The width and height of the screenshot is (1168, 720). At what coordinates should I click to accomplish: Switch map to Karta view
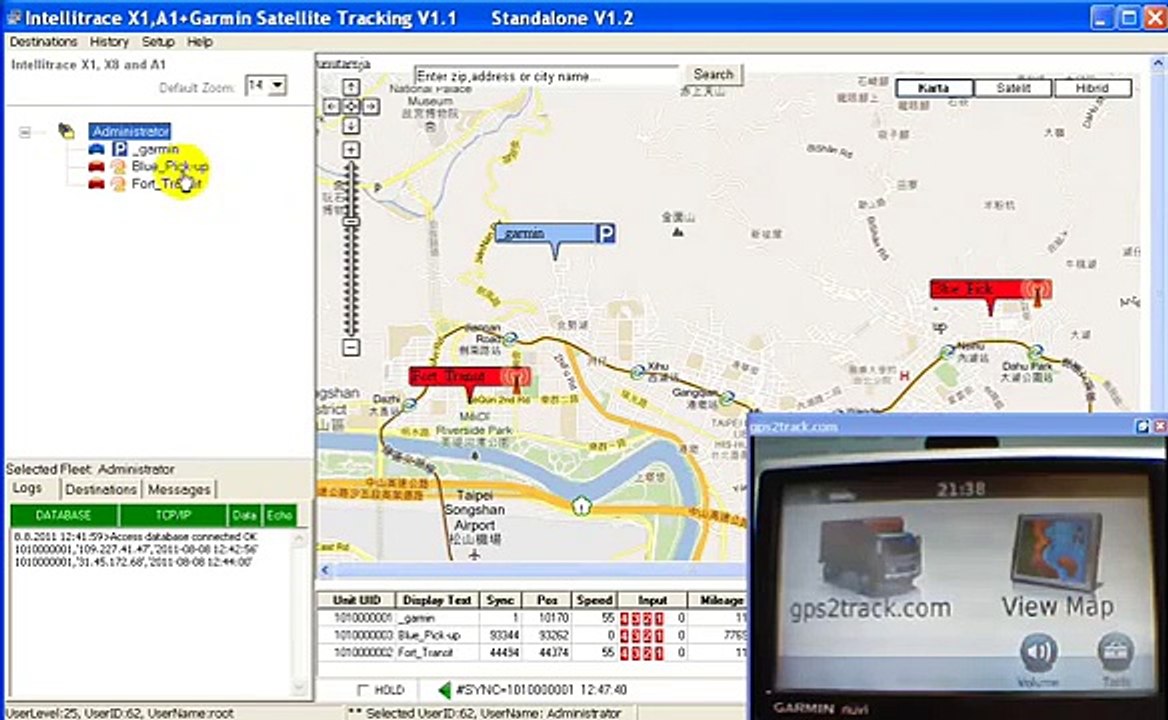[x=934, y=88]
